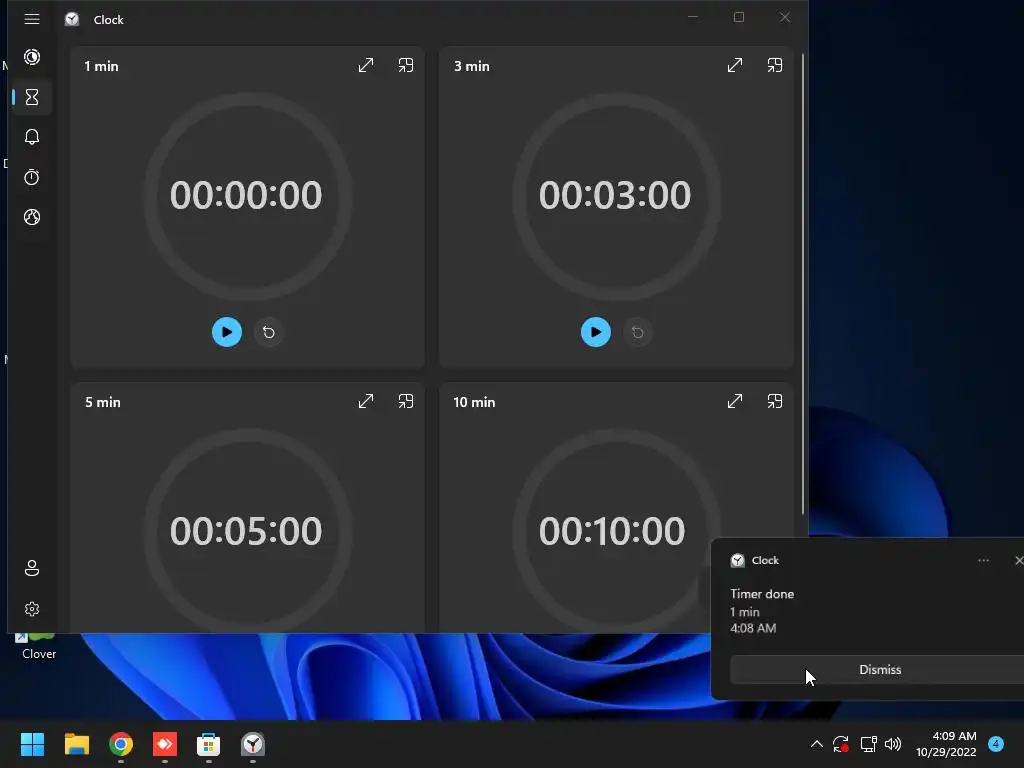Expand the 1 min timer
This screenshot has width=1024, height=768.
[366, 65]
